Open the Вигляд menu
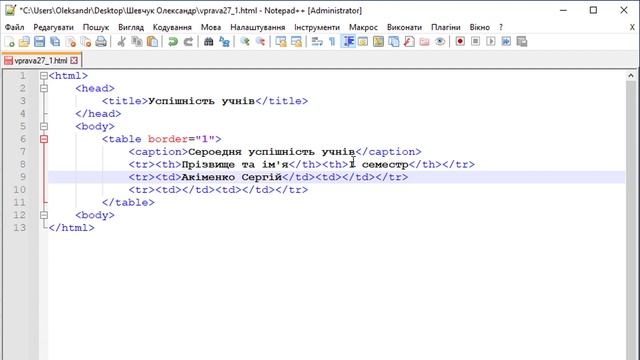The width and height of the screenshot is (640, 360). [x=131, y=27]
